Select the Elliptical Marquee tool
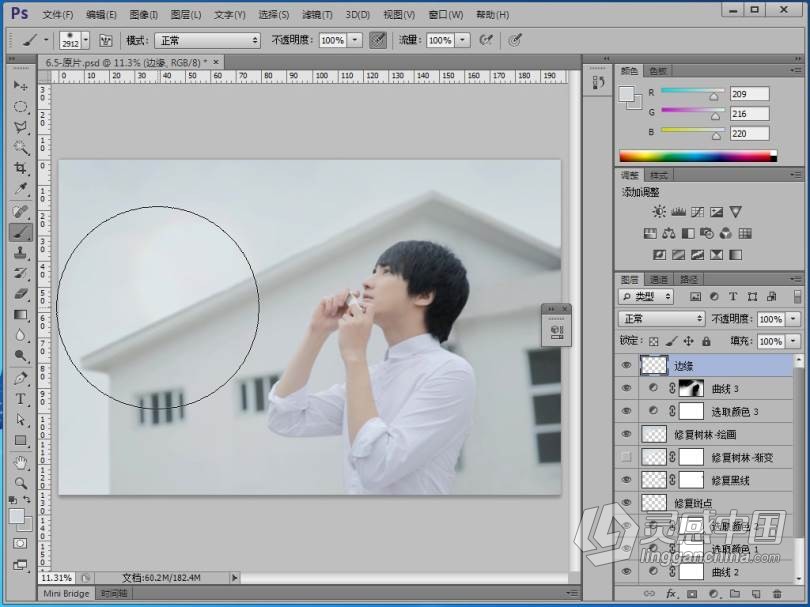810x607 pixels. (21, 106)
